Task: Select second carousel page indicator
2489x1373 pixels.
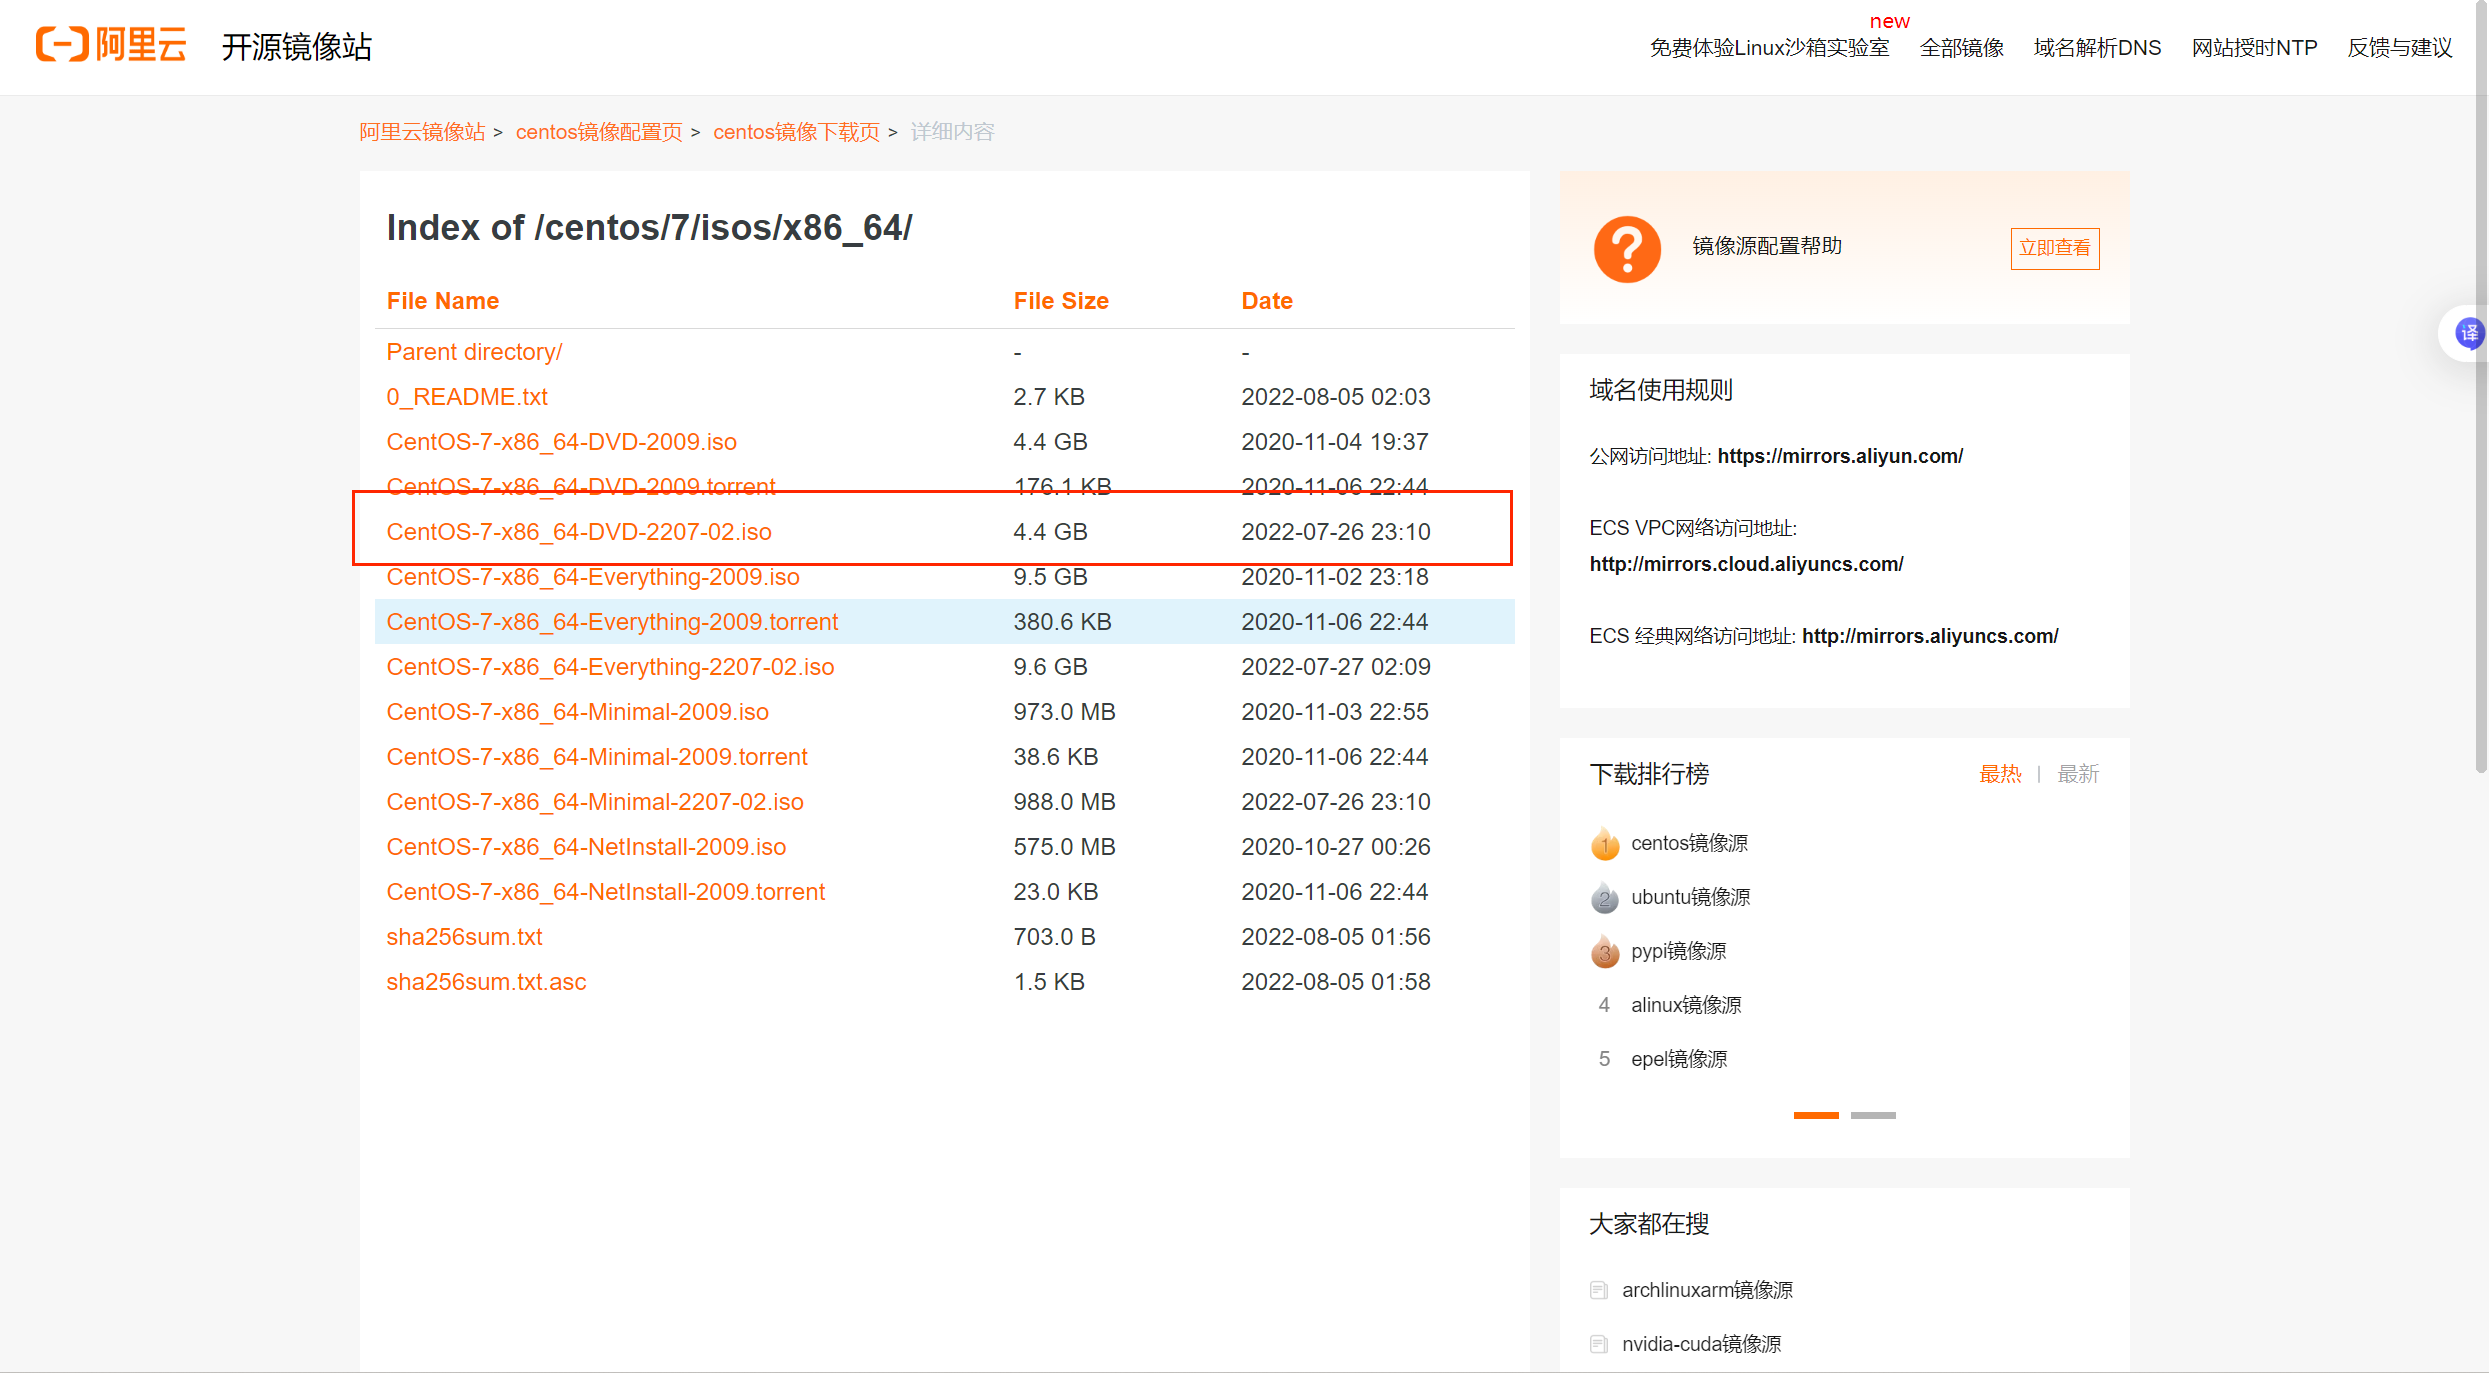Action: pos(1872,1115)
